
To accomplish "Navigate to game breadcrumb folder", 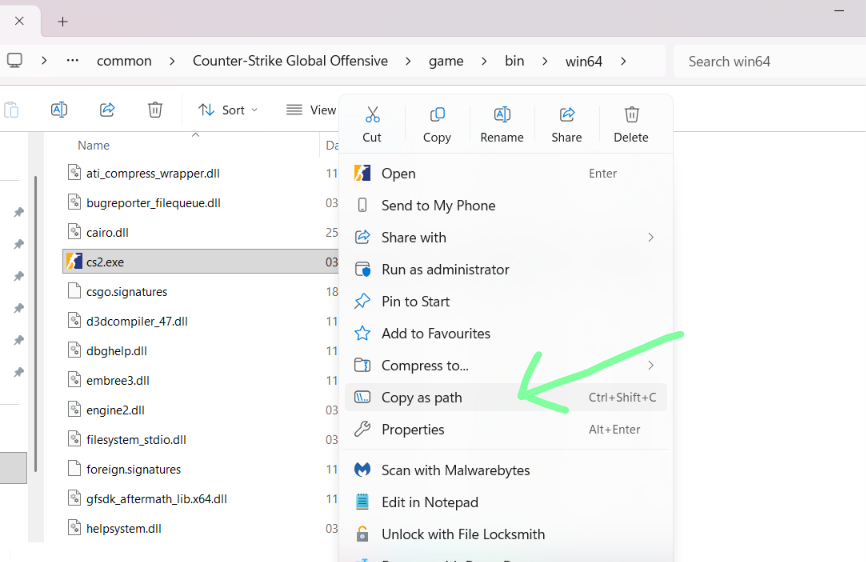I will point(446,61).
